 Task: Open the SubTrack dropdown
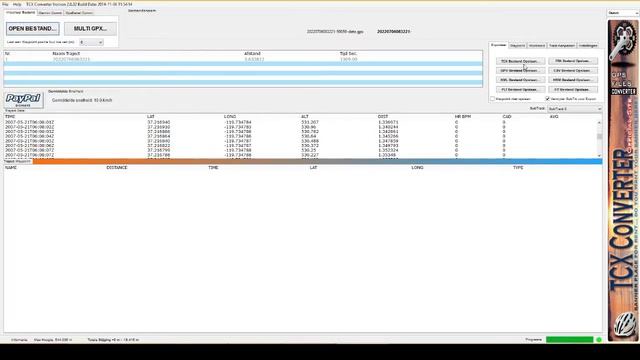[x=575, y=109]
